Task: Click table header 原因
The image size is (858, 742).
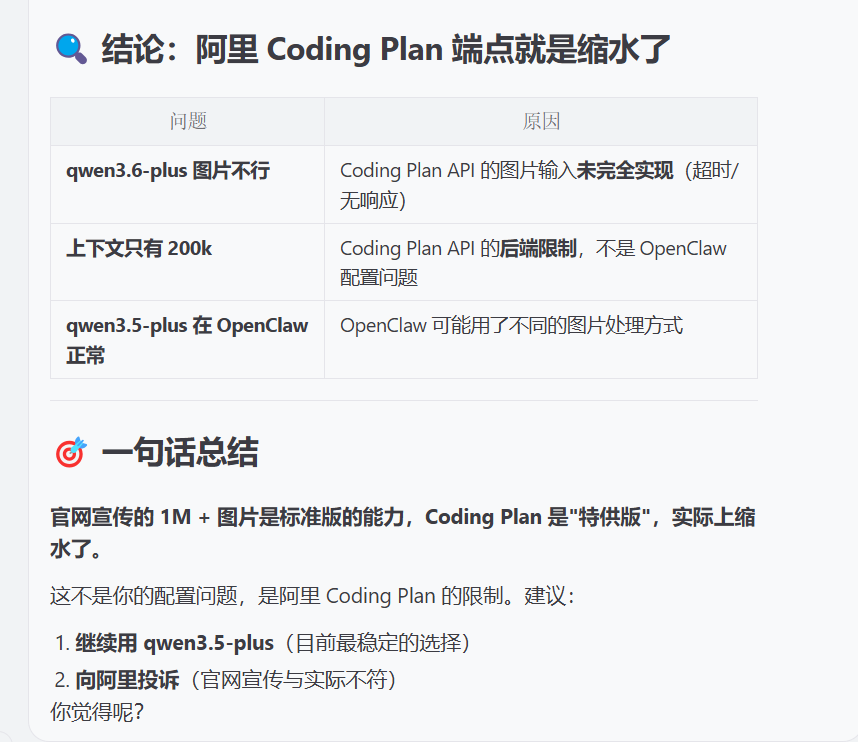Action: (541, 121)
